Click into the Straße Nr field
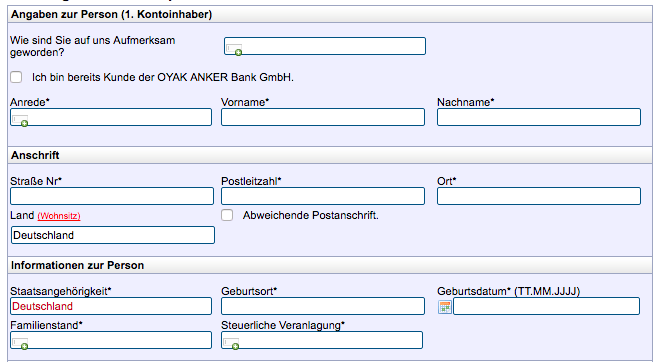 [112, 196]
